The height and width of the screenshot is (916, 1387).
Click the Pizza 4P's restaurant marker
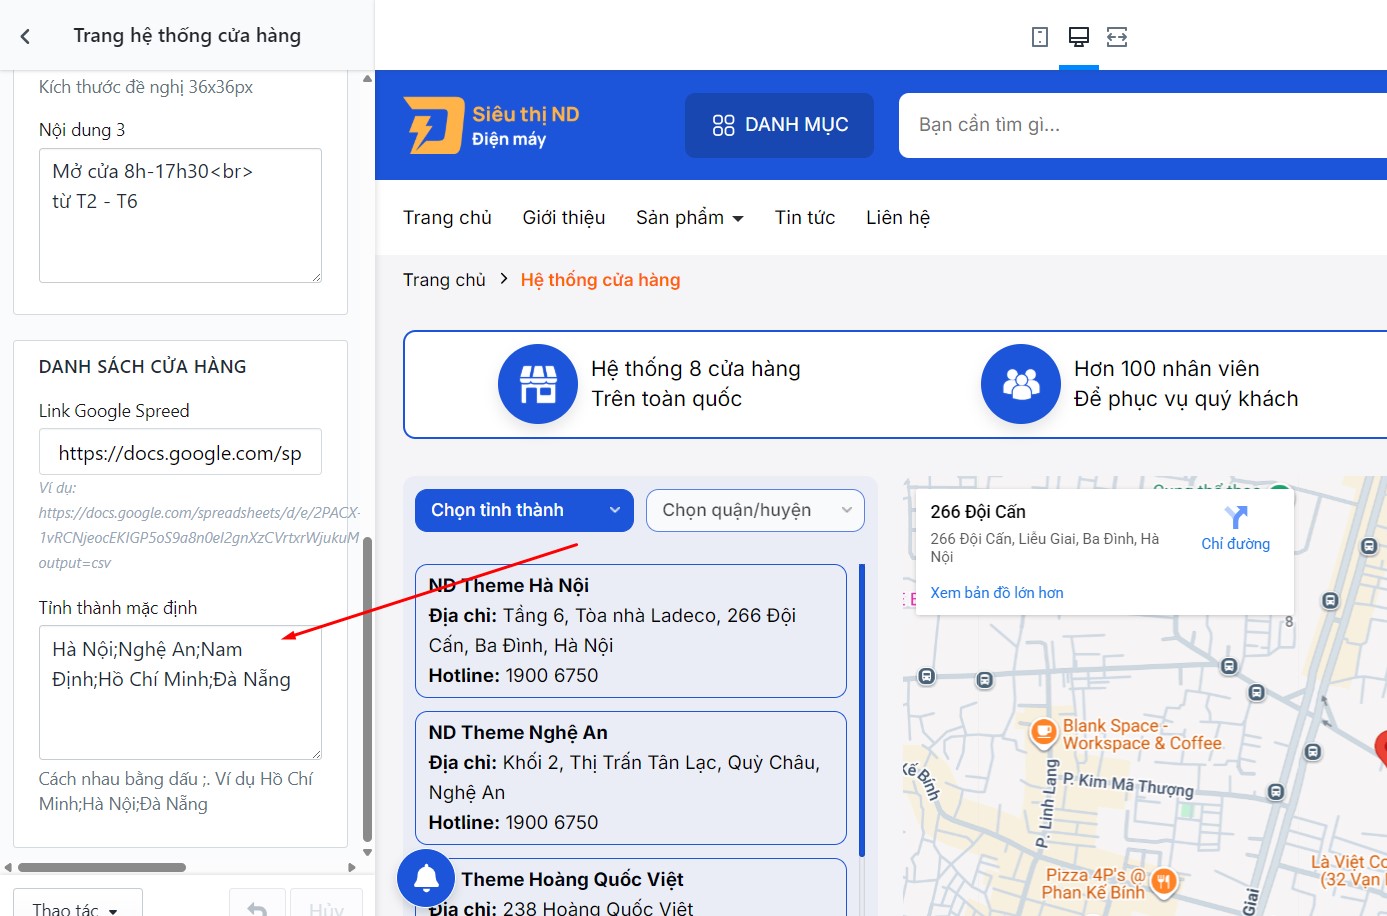pyautogui.click(x=1162, y=881)
